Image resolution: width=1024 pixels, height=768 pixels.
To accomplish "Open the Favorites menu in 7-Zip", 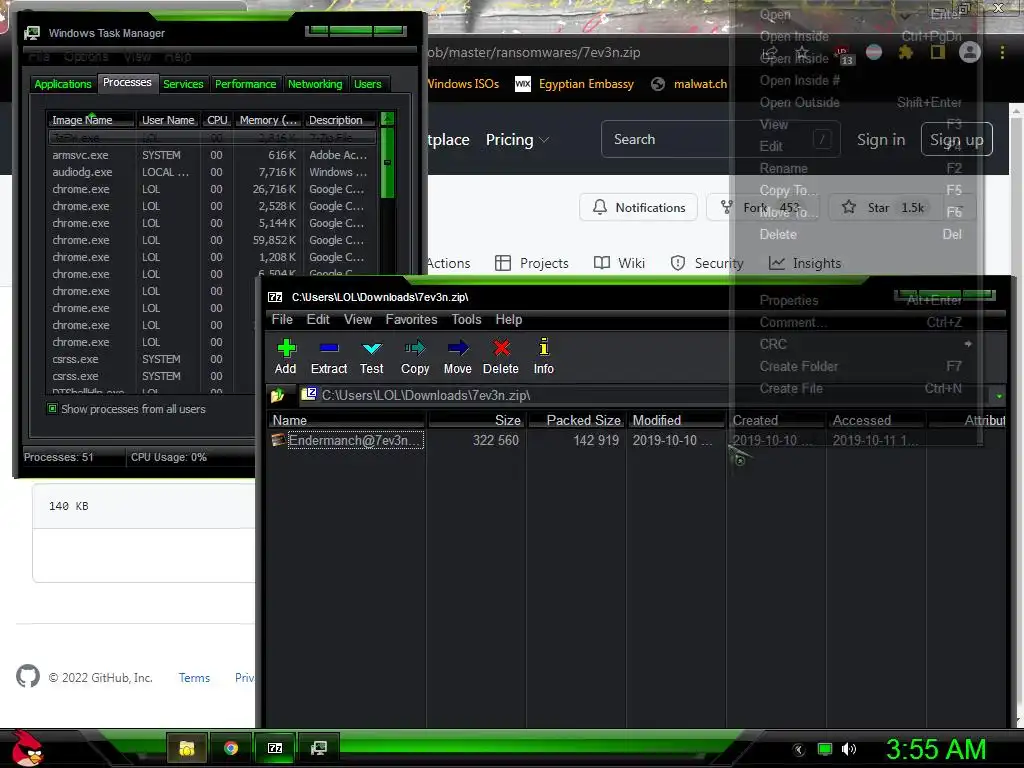I will (411, 319).
